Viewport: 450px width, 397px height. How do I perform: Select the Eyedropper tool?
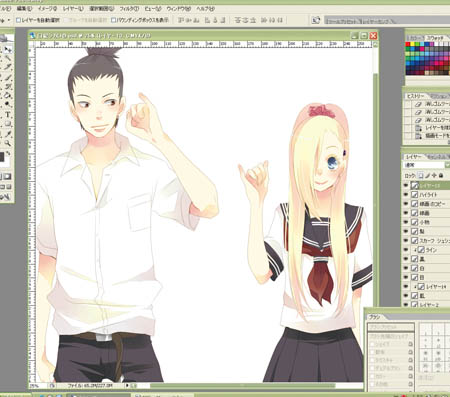coord(8,134)
